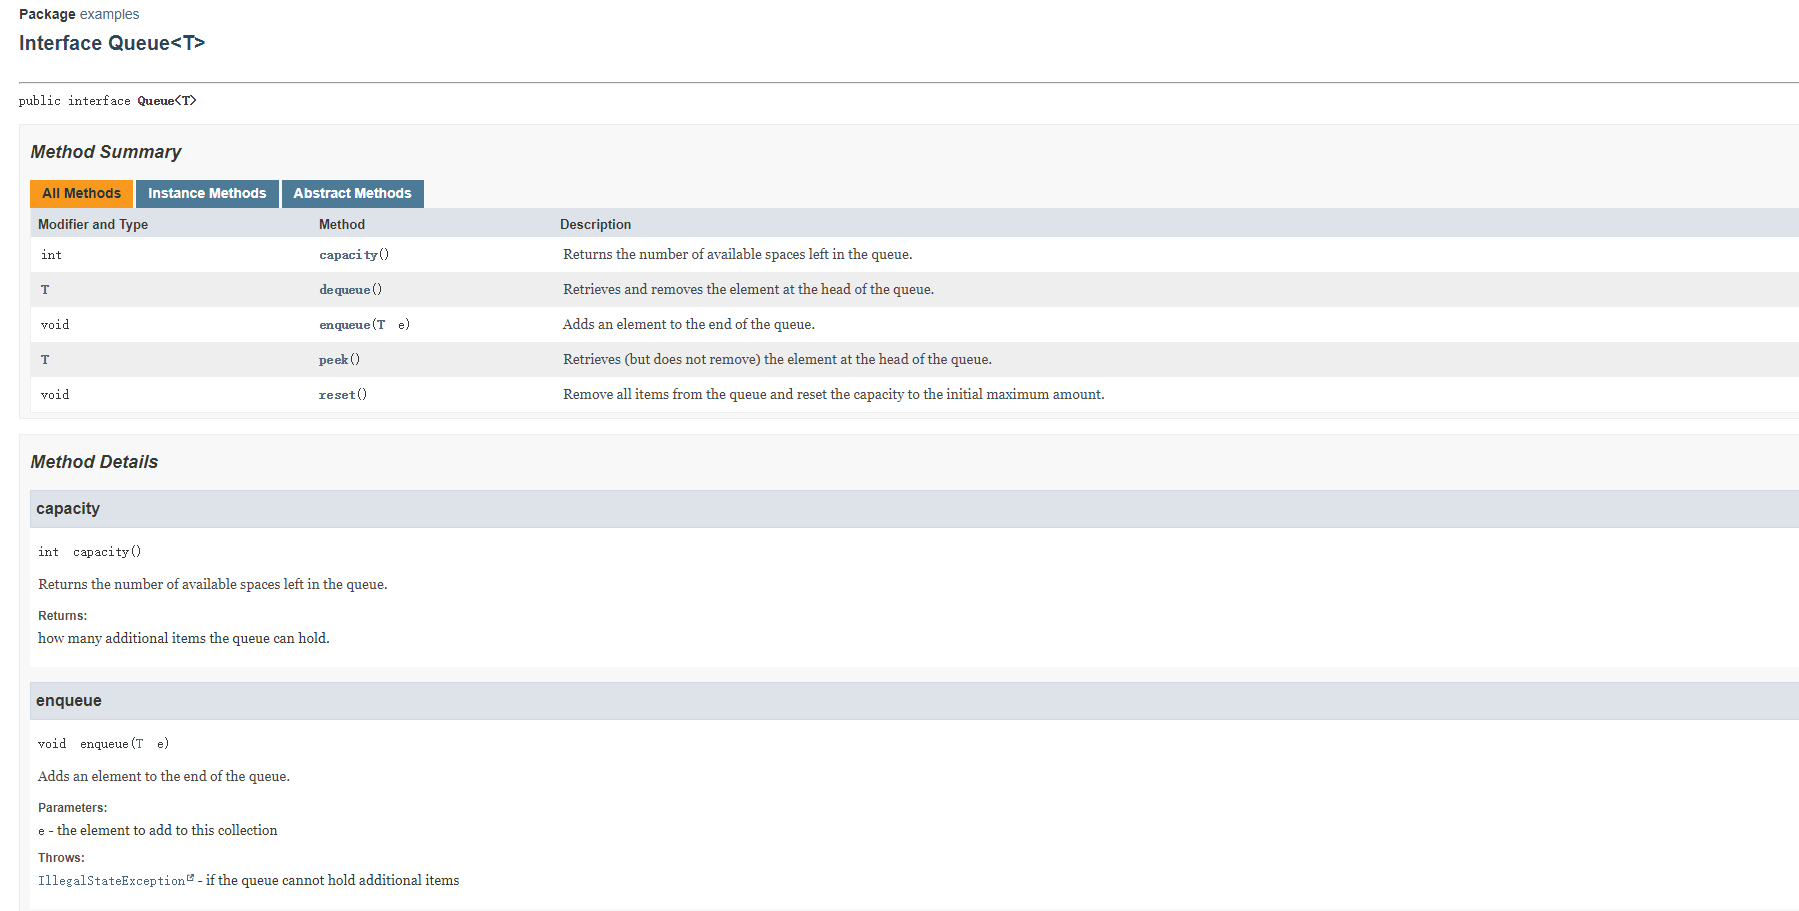Click 'if the queue cannot hold additional items'
This screenshot has width=1799, height=911.
(333, 881)
